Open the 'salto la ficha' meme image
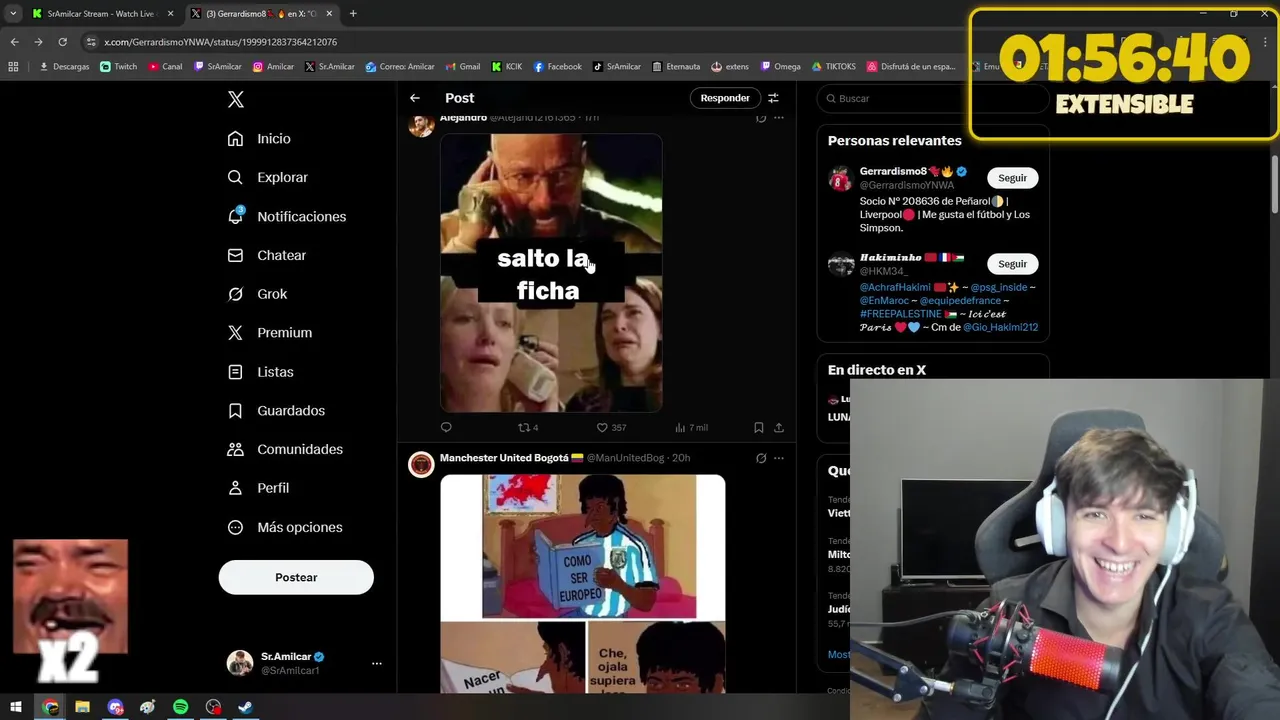The width and height of the screenshot is (1280, 720). click(x=551, y=273)
